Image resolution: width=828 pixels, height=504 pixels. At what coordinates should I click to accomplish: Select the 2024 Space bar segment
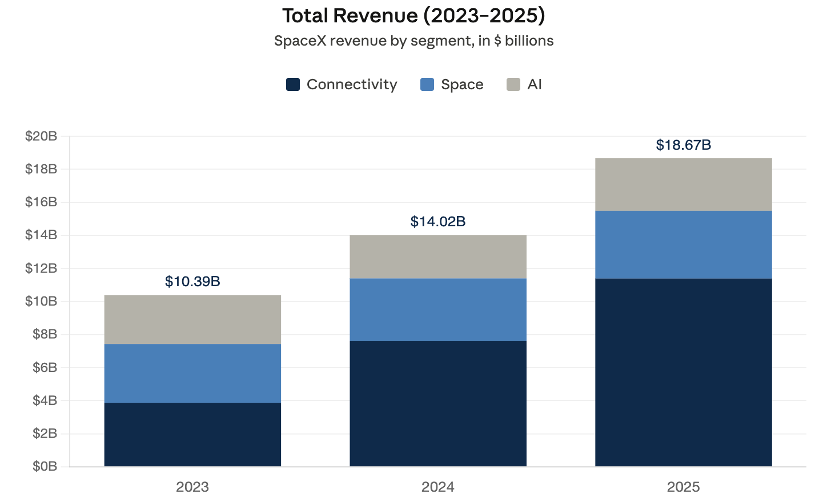(438, 310)
